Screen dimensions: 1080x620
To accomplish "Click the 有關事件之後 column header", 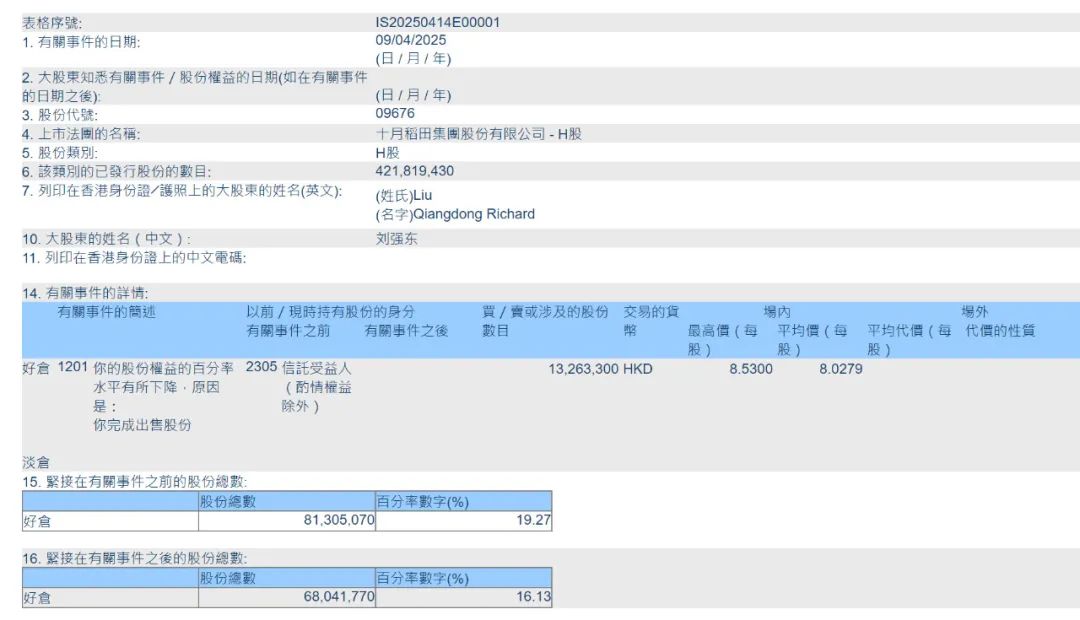I will [406, 331].
